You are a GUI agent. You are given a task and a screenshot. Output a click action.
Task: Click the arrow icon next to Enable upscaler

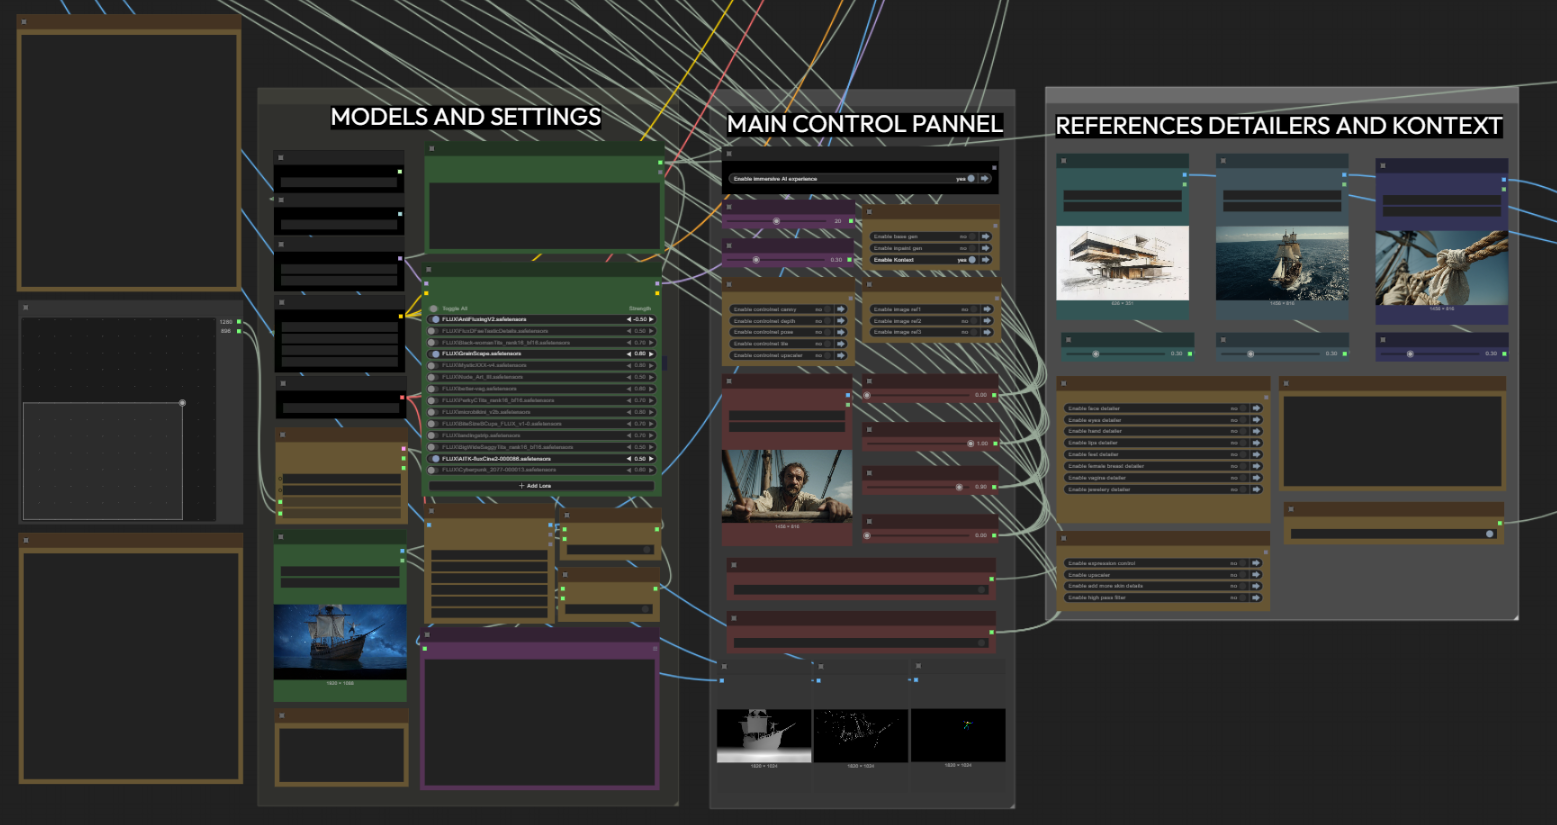1256,575
